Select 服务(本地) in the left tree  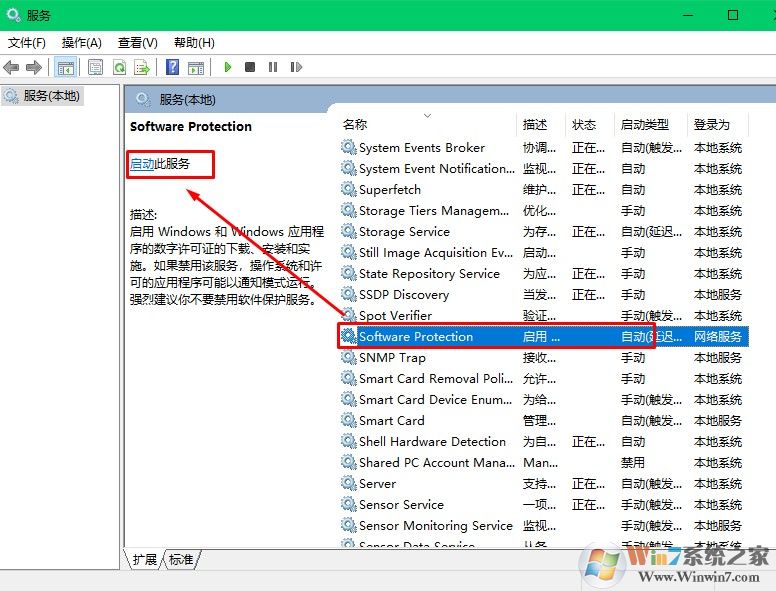(x=44, y=96)
